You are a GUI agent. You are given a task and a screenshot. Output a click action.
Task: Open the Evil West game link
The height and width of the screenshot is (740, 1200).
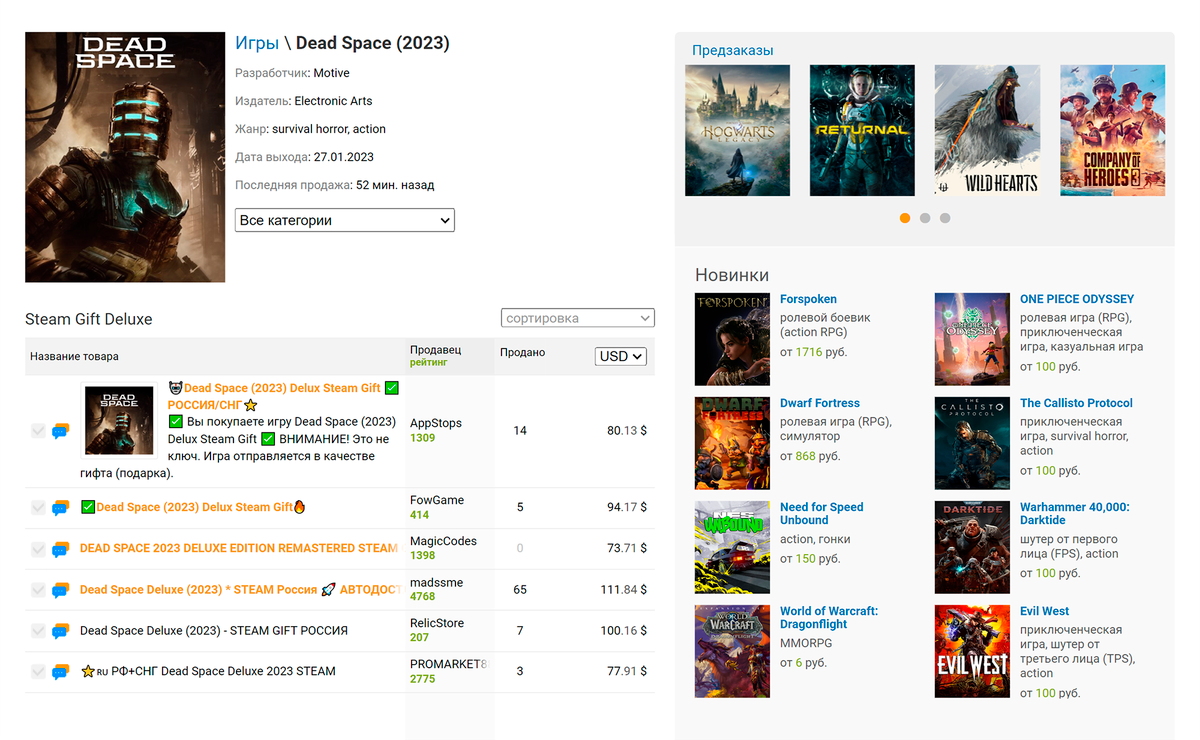[x=1045, y=611]
